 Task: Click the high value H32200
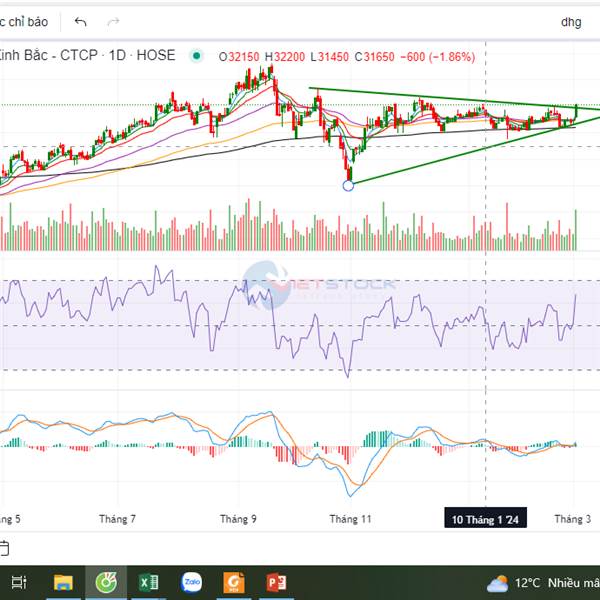[x=285, y=57]
